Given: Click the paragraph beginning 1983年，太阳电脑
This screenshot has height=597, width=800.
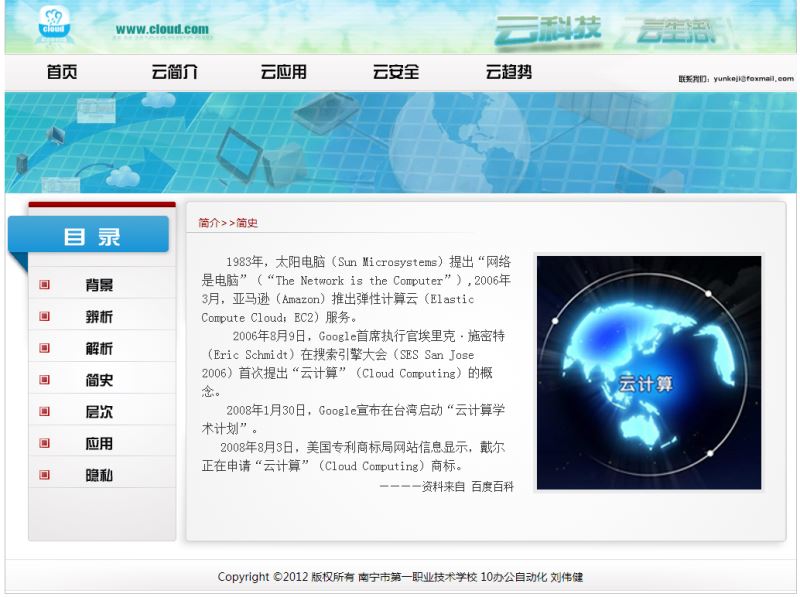Looking at the screenshot, I should point(356,289).
